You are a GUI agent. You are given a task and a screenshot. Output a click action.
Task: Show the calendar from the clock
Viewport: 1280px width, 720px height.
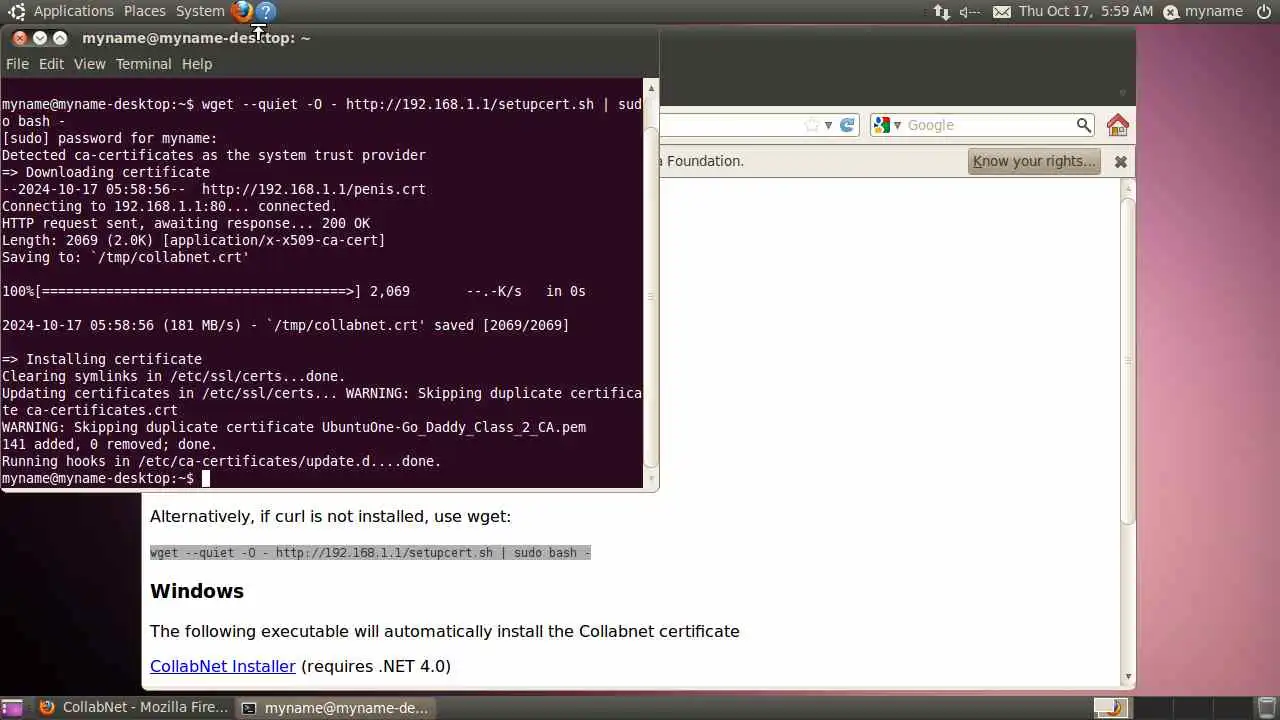(x=1086, y=11)
